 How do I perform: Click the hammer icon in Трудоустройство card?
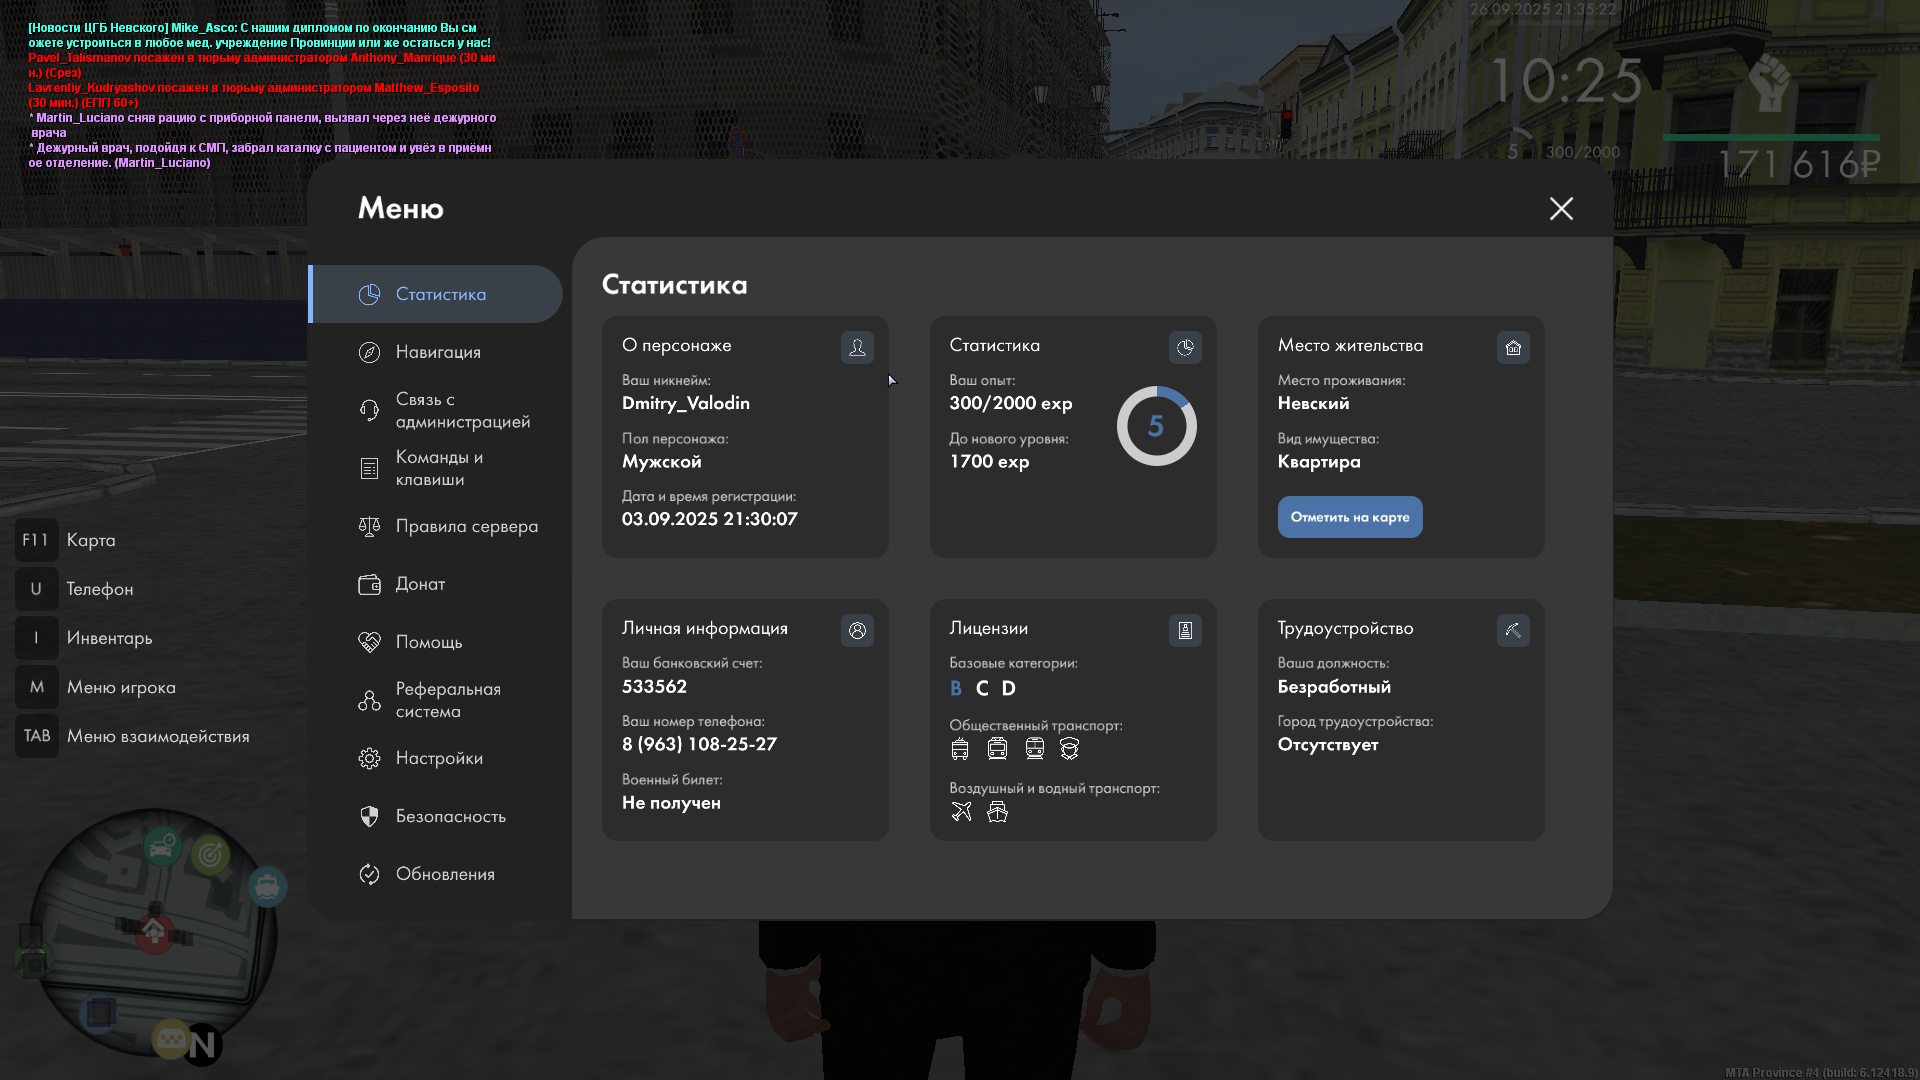coord(1513,630)
